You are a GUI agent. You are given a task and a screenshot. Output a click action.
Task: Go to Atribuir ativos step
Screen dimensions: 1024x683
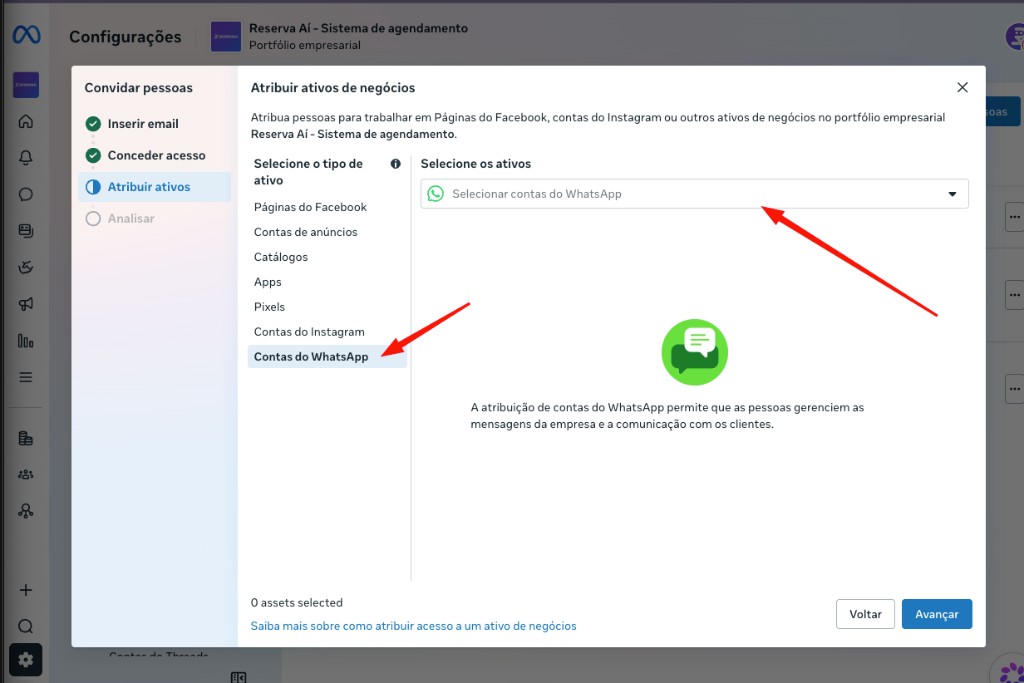pos(154,187)
